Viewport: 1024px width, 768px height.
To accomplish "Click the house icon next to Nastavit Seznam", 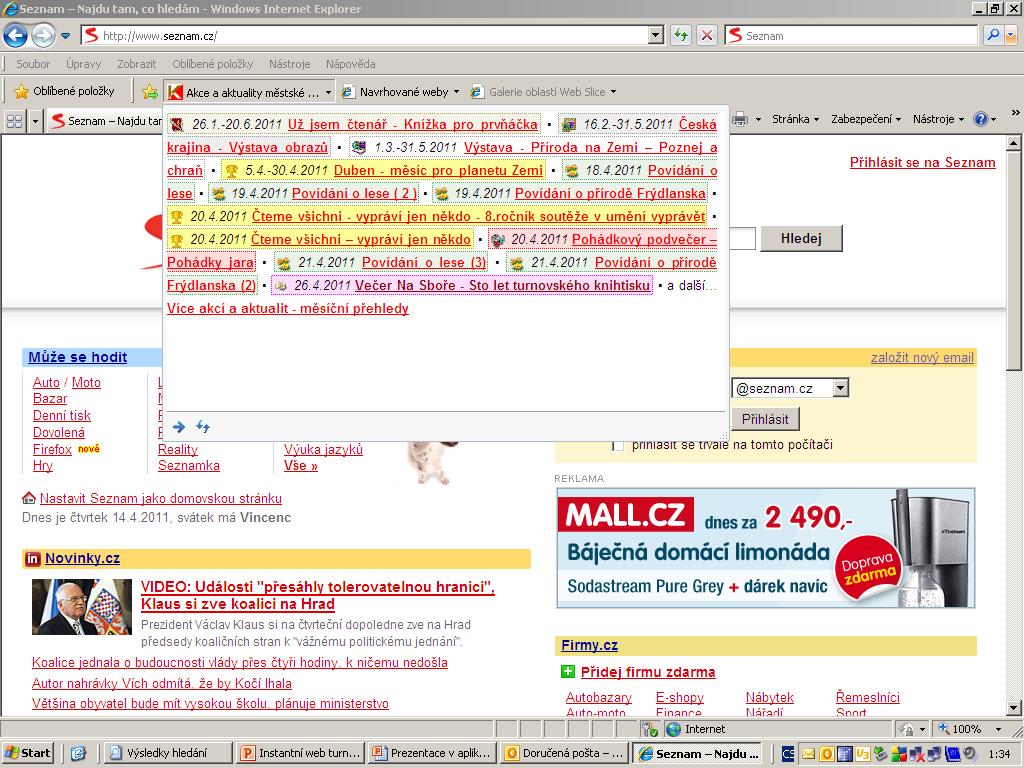I will click(29, 498).
